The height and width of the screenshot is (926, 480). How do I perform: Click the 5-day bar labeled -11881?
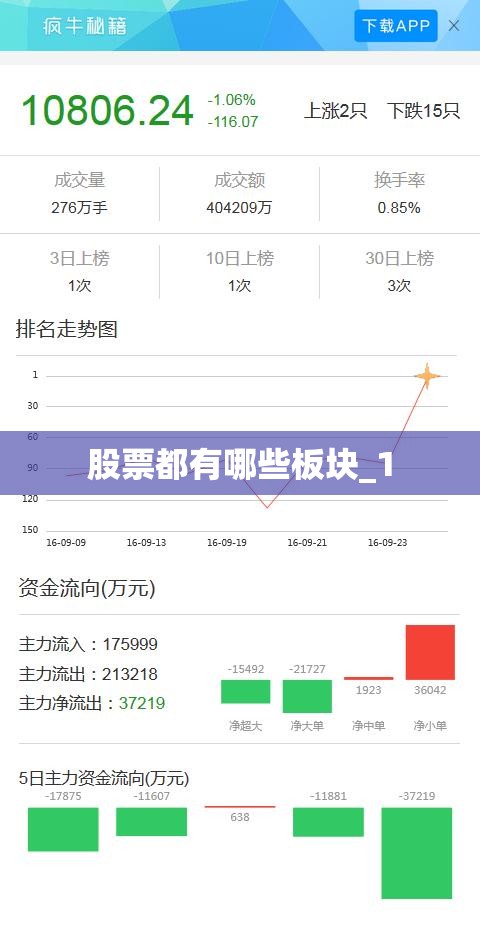328,822
